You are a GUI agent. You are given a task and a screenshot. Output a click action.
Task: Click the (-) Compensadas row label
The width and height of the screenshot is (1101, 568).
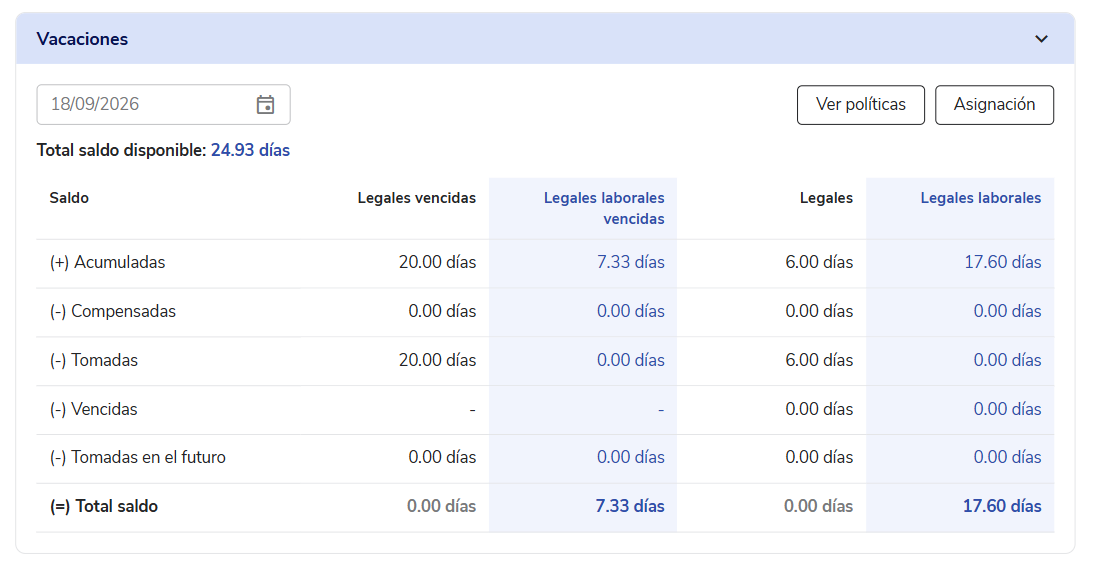(x=112, y=311)
